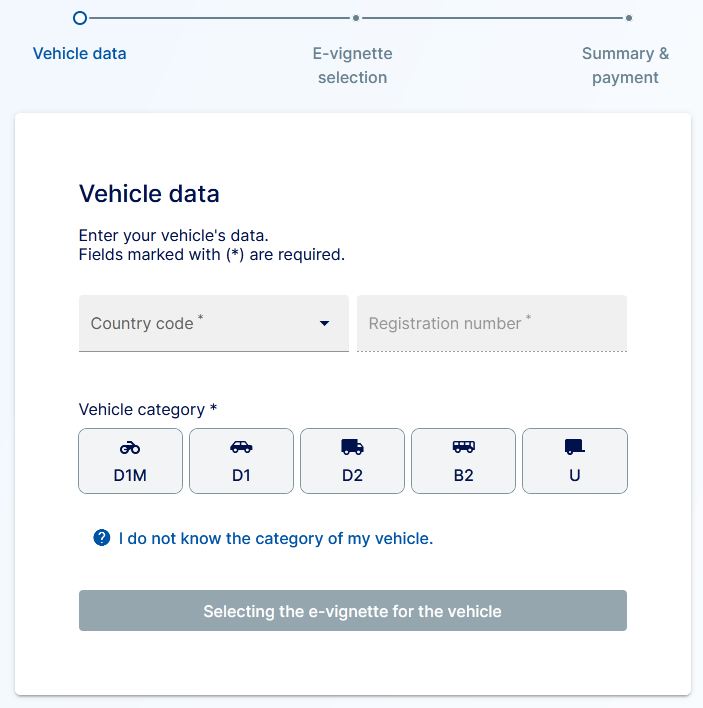Screen dimensions: 703x708
Task: Click the motorcycle icon in D1M
Action: tap(130, 447)
